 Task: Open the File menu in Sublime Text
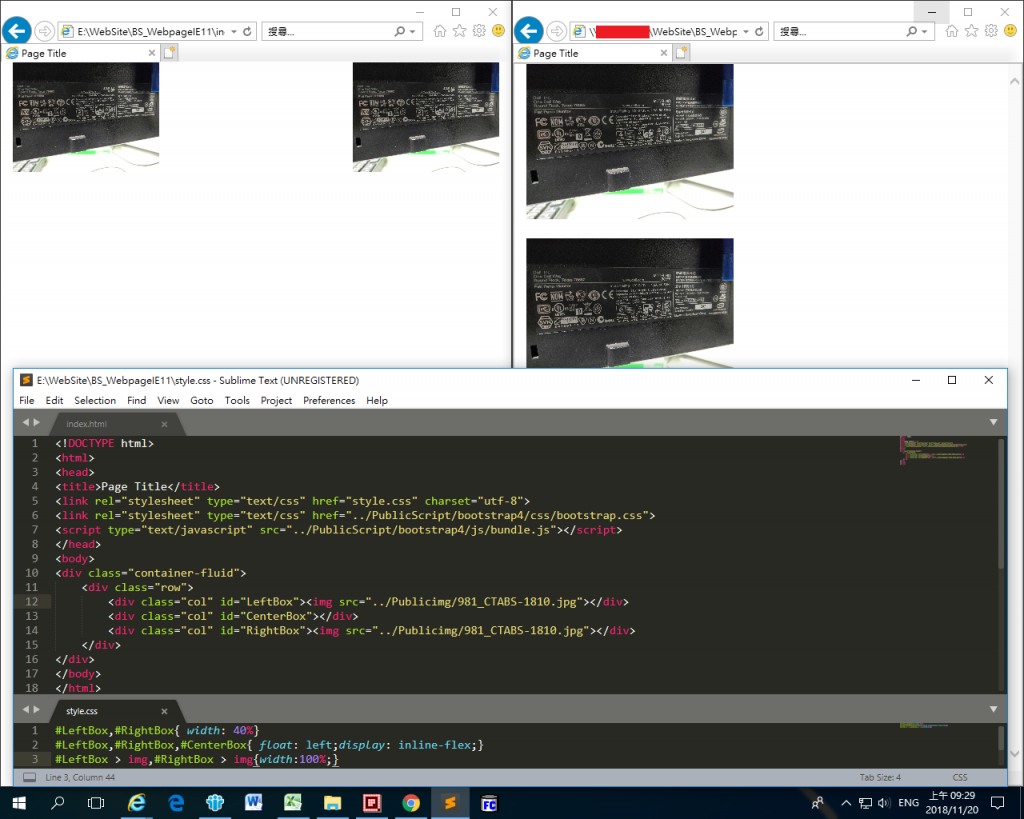[27, 400]
